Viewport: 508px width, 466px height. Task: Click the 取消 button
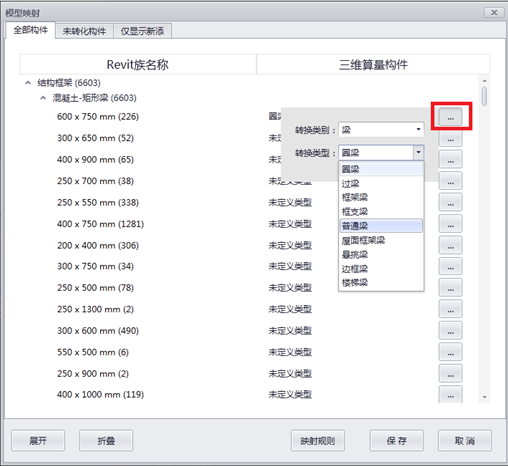tap(465, 441)
